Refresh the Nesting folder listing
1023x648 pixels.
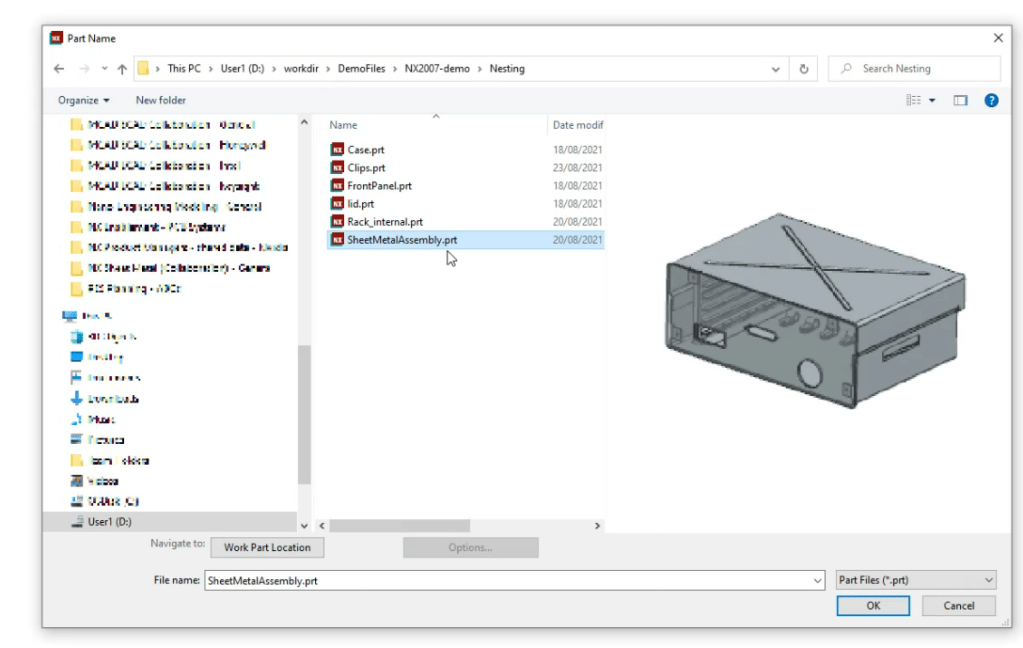(x=804, y=69)
